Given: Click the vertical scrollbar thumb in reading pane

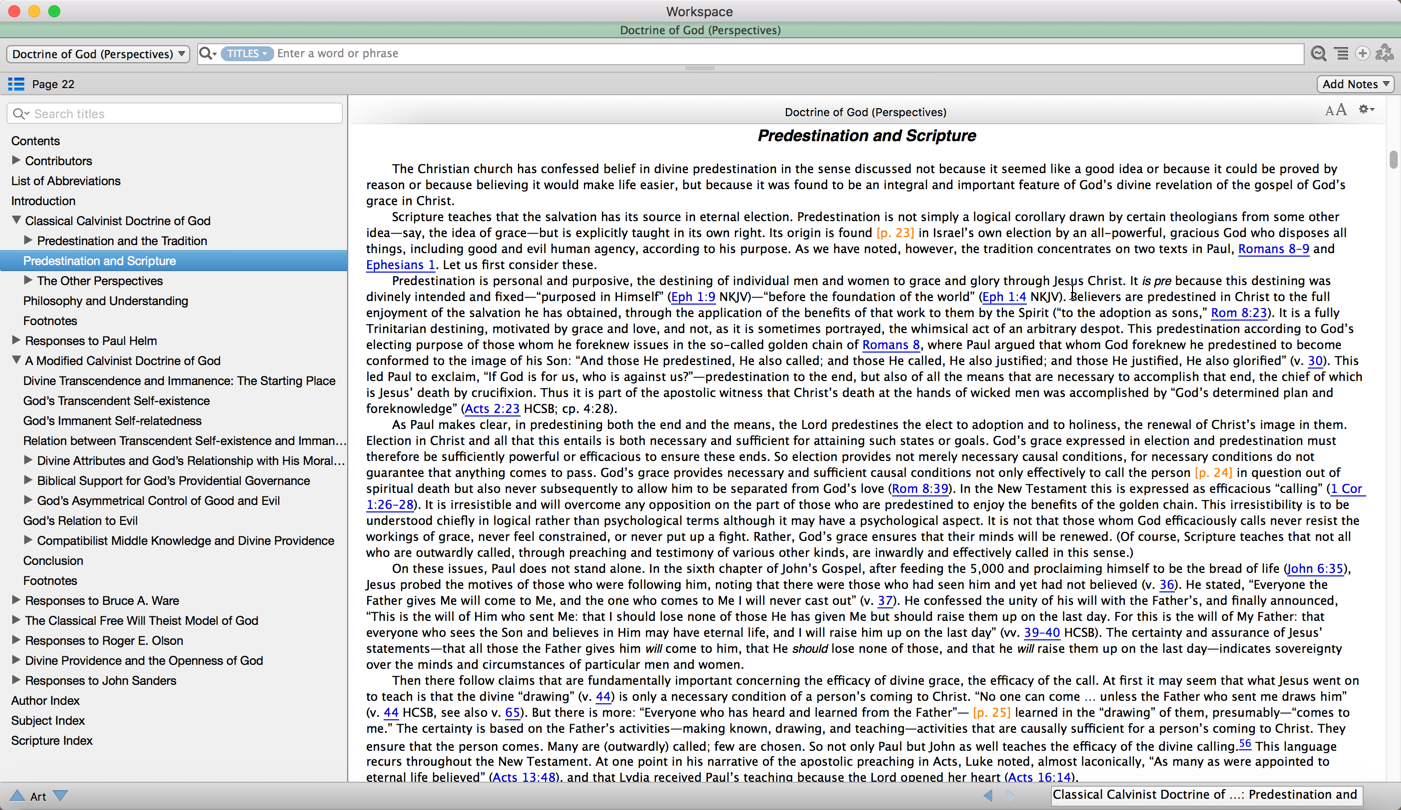Looking at the screenshot, I should [1393, 159].
